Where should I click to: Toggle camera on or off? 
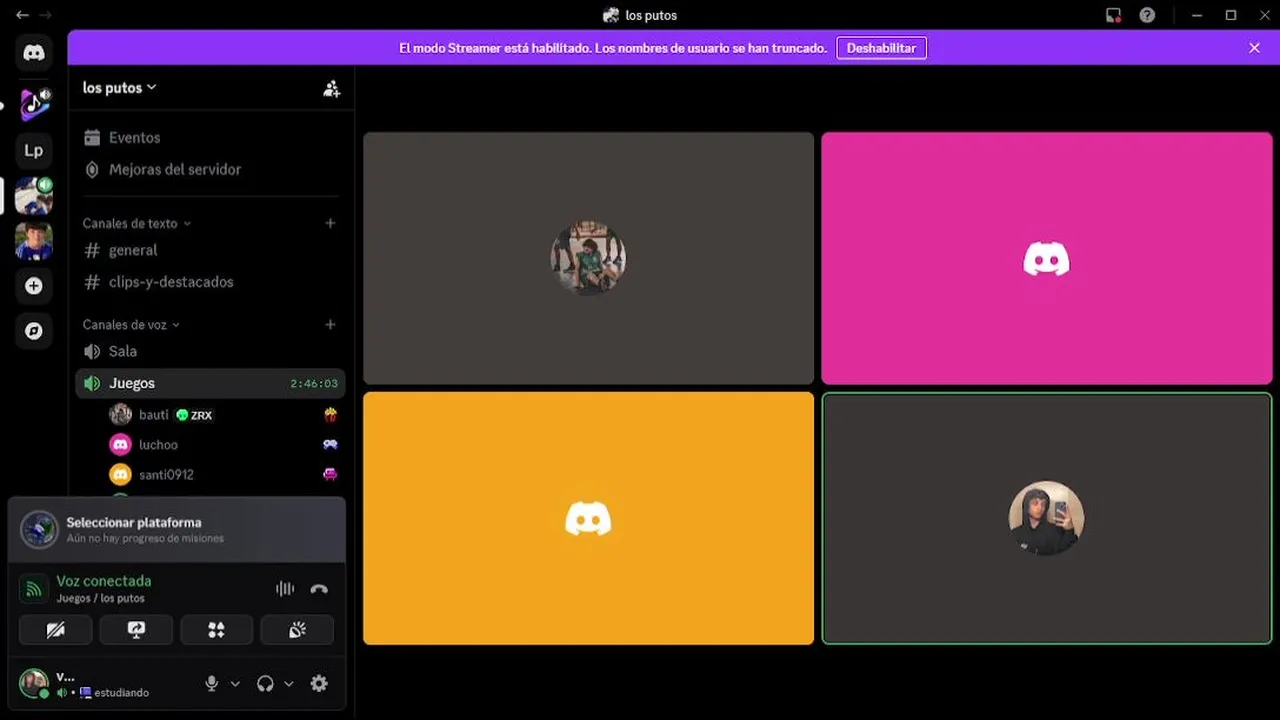tap(56, 630)
